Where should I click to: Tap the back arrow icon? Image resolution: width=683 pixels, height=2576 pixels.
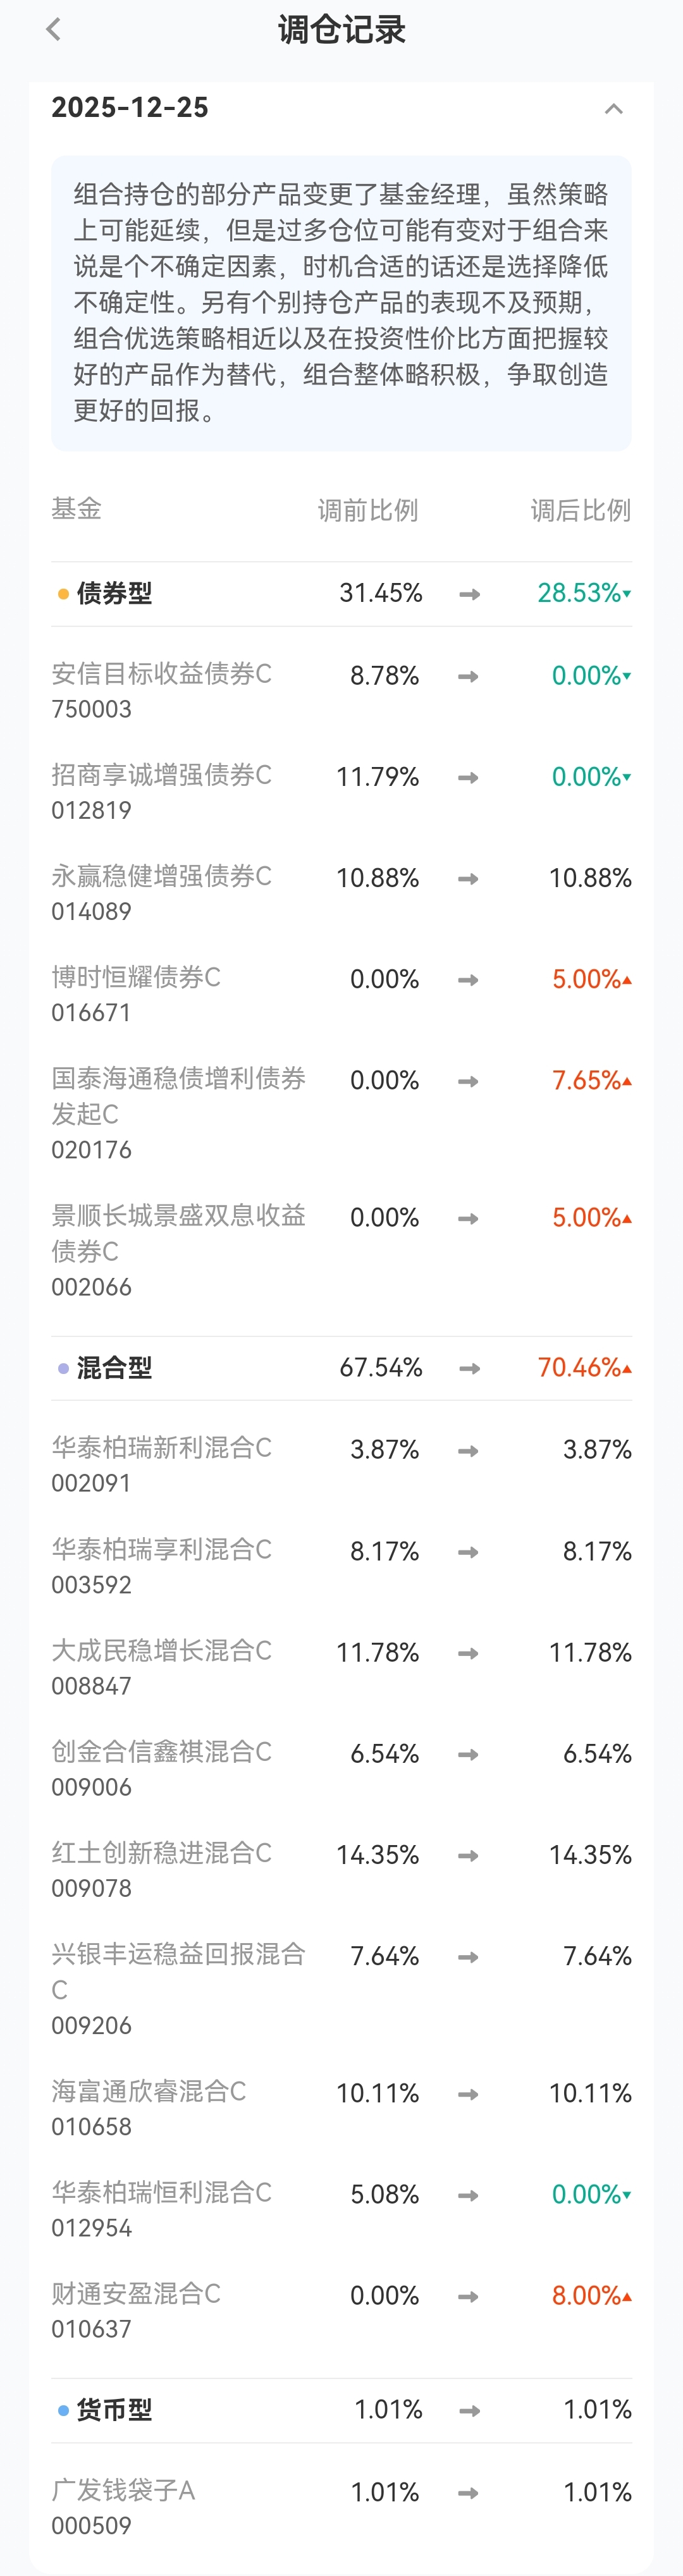coord(54,30)
